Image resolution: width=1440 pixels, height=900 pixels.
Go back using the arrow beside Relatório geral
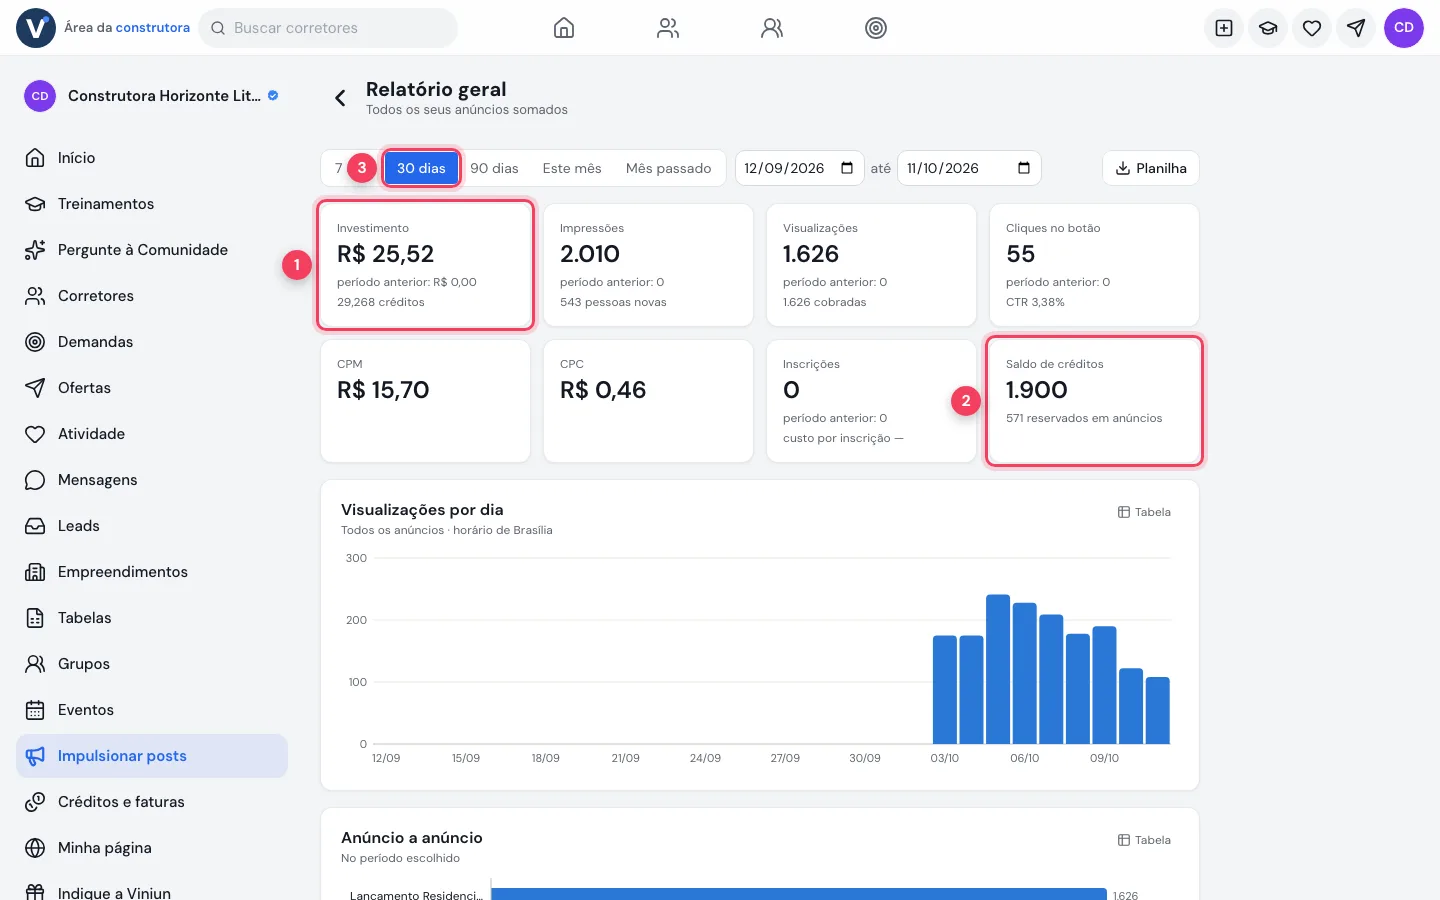click(340, 97)
